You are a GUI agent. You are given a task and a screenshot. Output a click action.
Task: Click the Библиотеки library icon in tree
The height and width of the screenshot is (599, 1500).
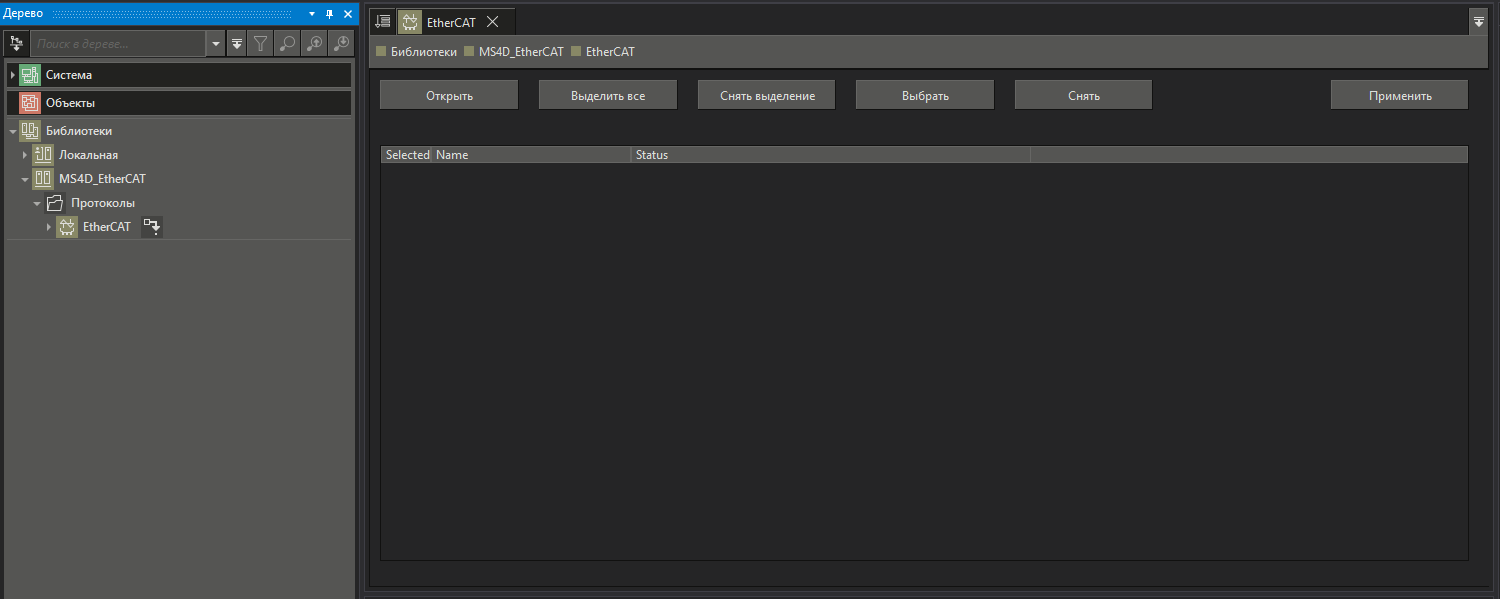30,131
